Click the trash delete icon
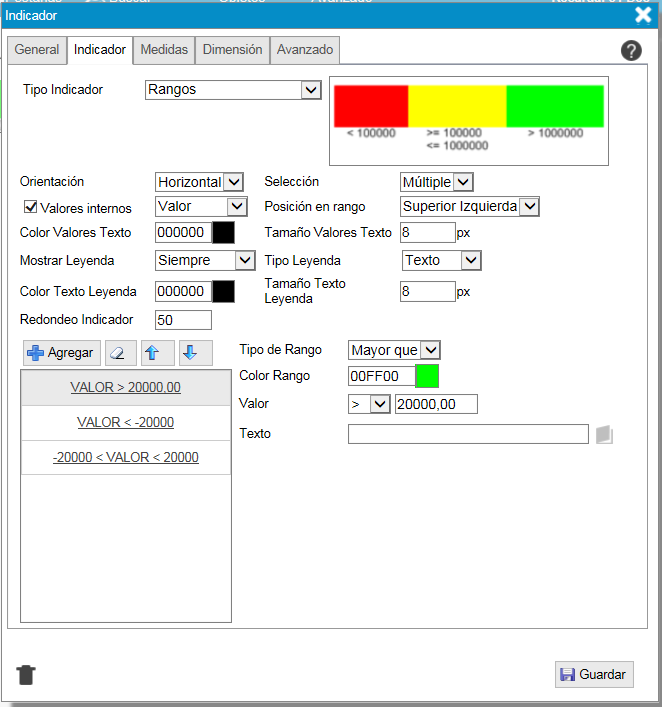Viewport: 662px width, 707px height. click(26, 674)
